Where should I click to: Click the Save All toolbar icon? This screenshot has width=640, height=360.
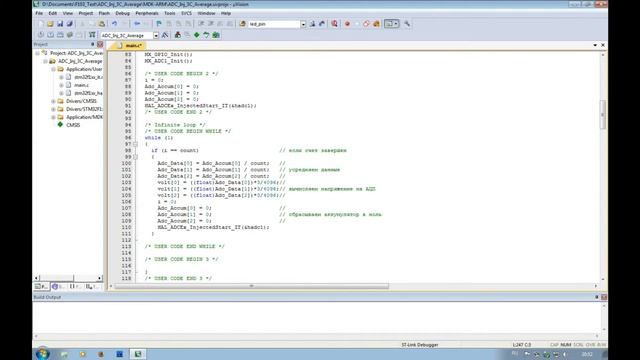click(70, 24)
